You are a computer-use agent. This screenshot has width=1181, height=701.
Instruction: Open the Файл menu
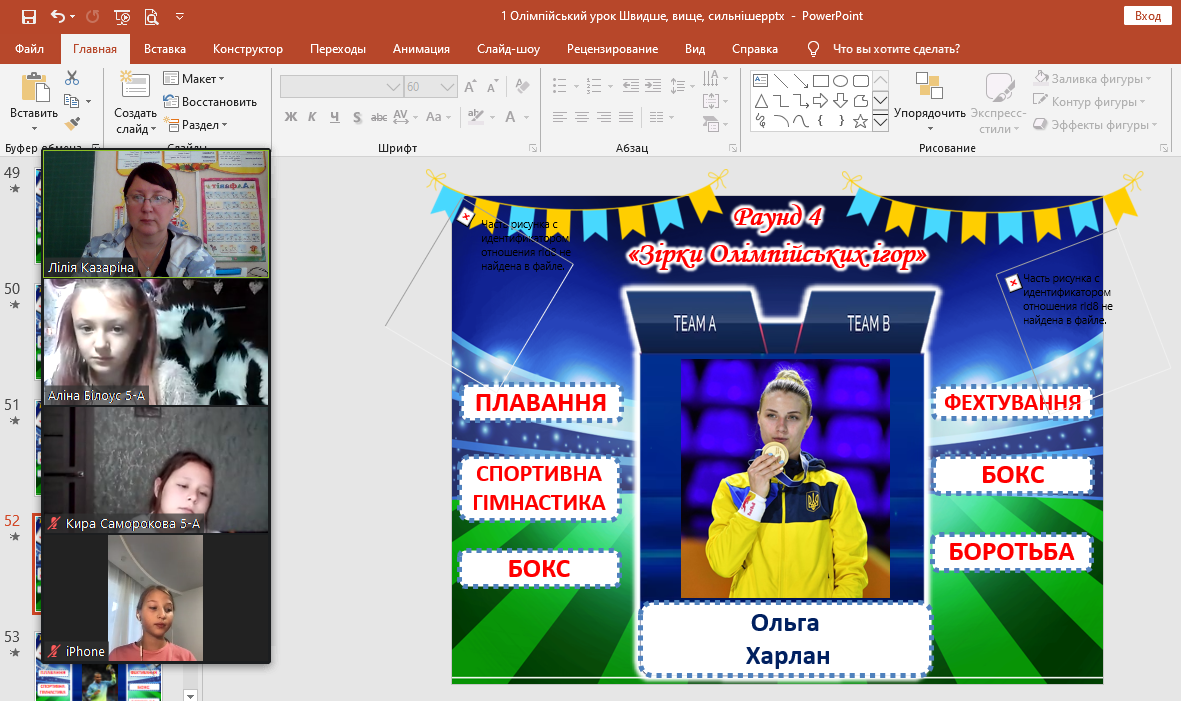click(29, 49)
